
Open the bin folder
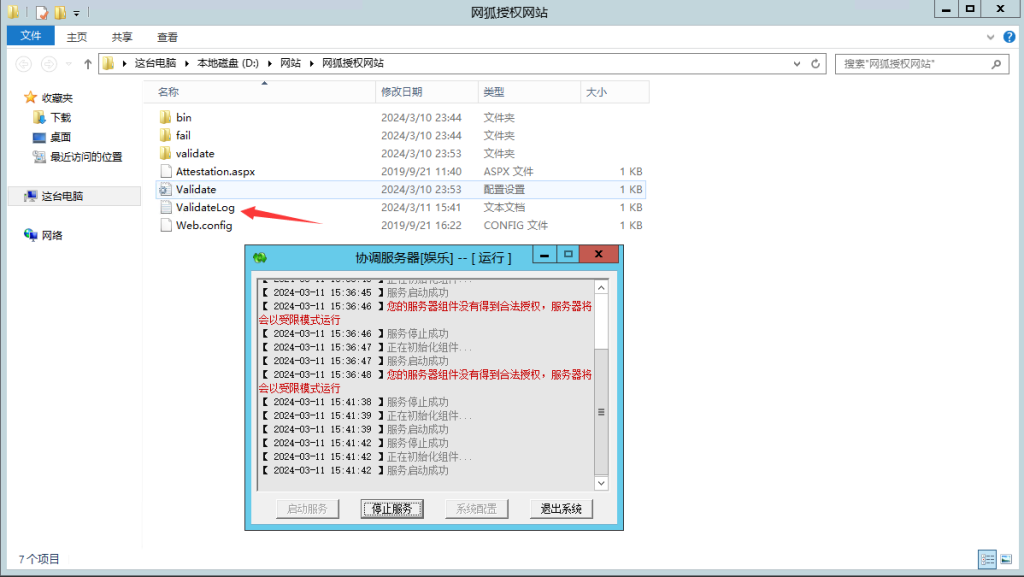coord(183,117)
